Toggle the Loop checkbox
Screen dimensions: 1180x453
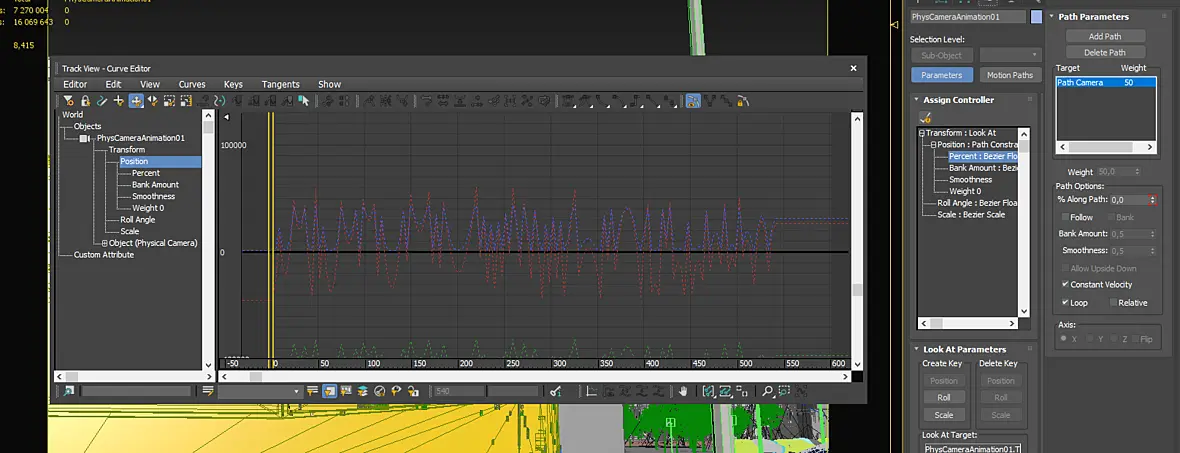[1065, 303]
